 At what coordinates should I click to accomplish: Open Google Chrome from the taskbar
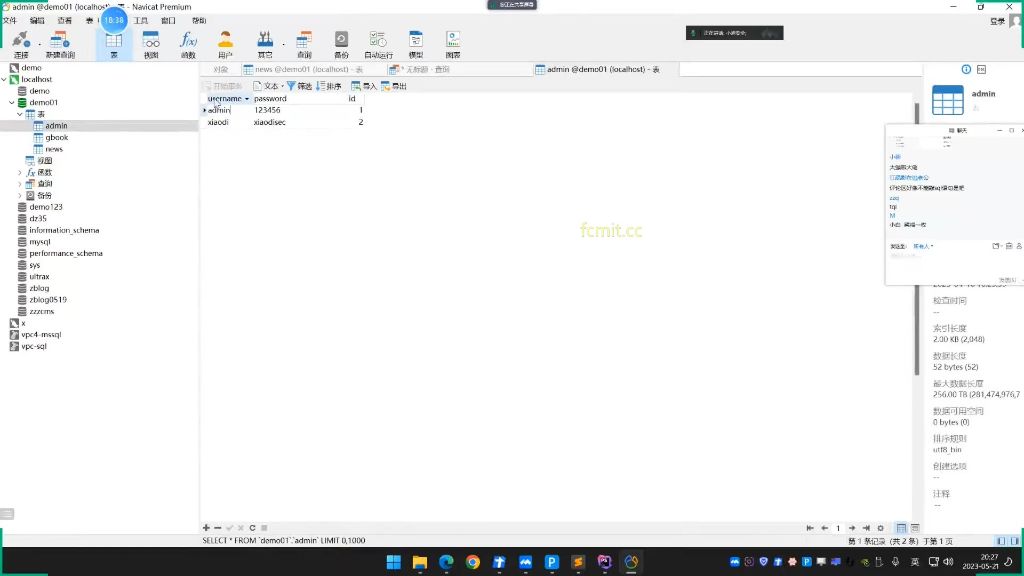(473, 562)
